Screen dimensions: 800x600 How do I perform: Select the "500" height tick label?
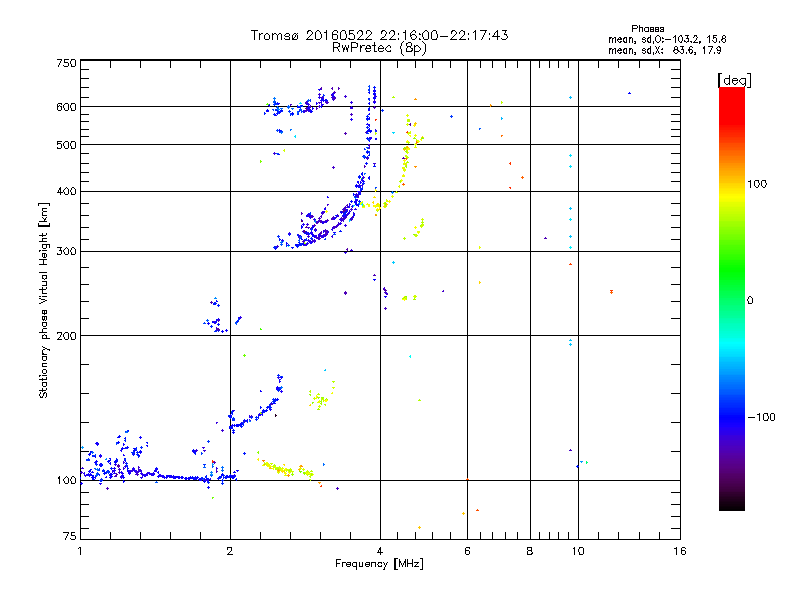click(x=66, y=145)
